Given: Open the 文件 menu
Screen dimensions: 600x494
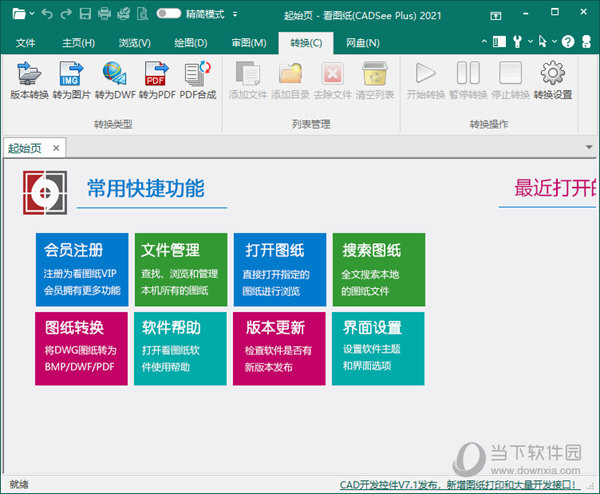Looking at the screenshot, I should tap(26, 43).
